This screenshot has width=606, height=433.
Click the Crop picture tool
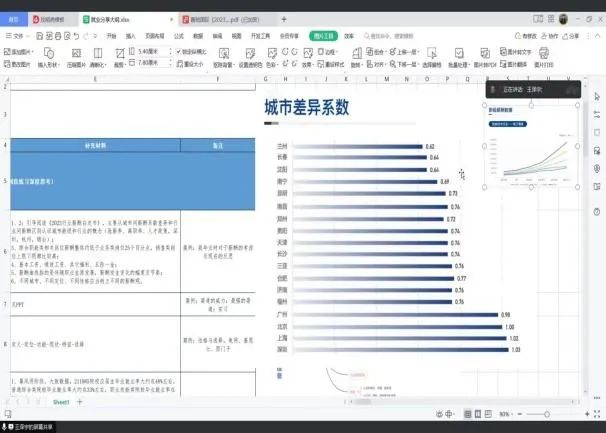point(120,50)
